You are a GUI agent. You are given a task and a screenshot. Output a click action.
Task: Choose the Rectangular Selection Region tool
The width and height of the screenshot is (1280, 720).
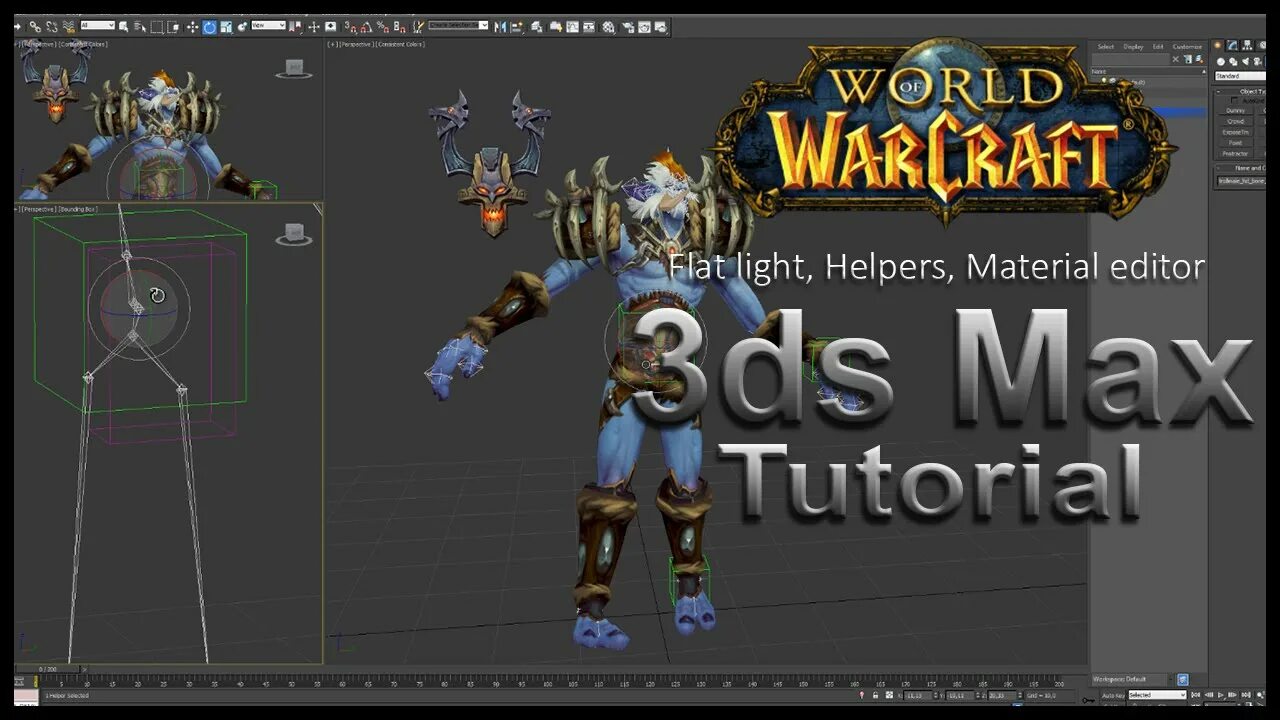click(156, 27)
